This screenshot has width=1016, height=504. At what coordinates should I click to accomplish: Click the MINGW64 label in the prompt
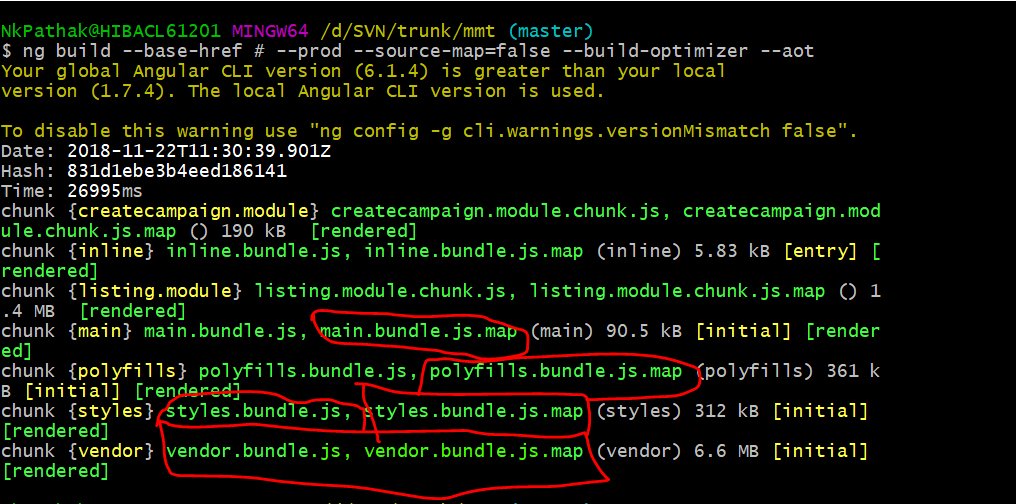[x=270, y=30]
